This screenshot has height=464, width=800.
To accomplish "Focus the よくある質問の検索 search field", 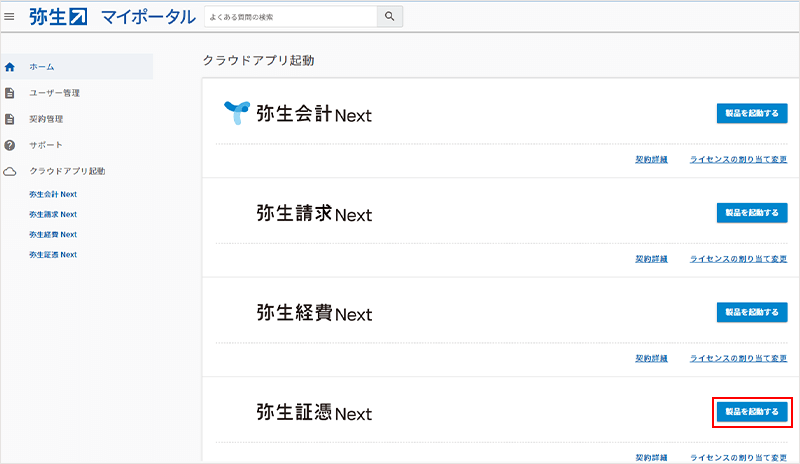I will (x=291, y=16).
